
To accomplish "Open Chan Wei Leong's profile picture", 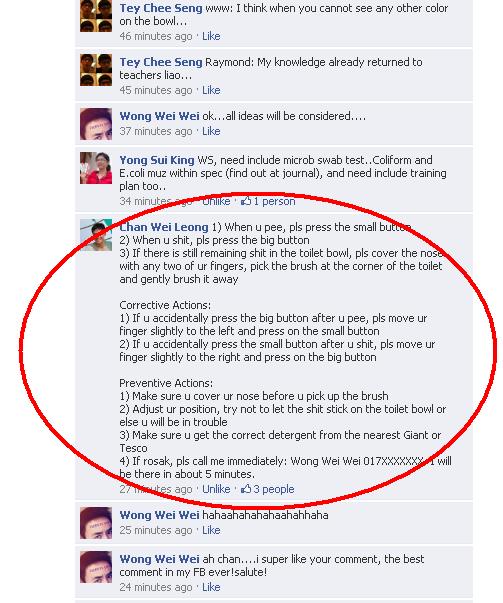I will click(x=96, y=235).
